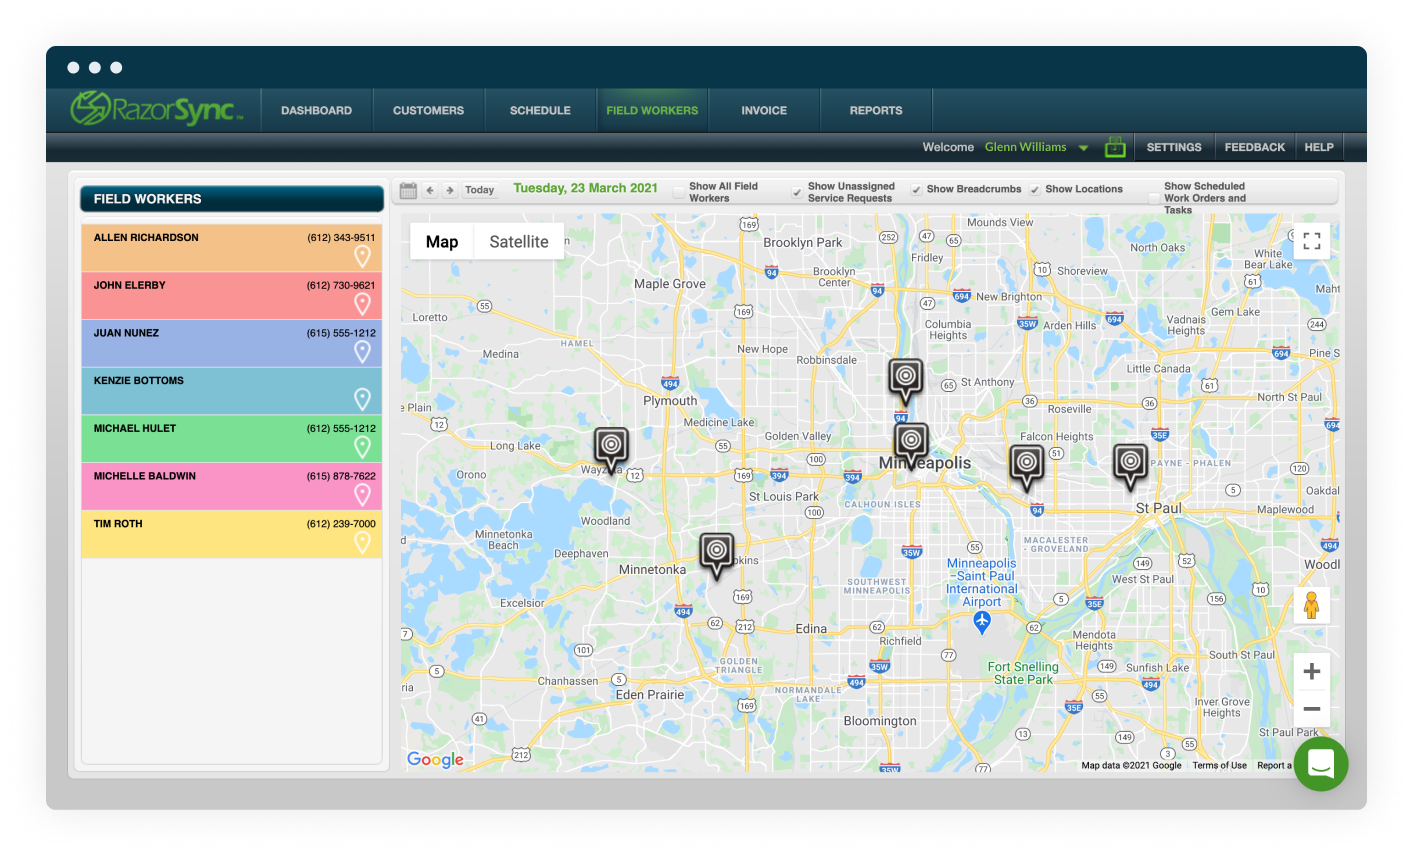Switch to the Reports tab
The width and height of the screenshot is (1413, 856).
click(x=876, y=110)
